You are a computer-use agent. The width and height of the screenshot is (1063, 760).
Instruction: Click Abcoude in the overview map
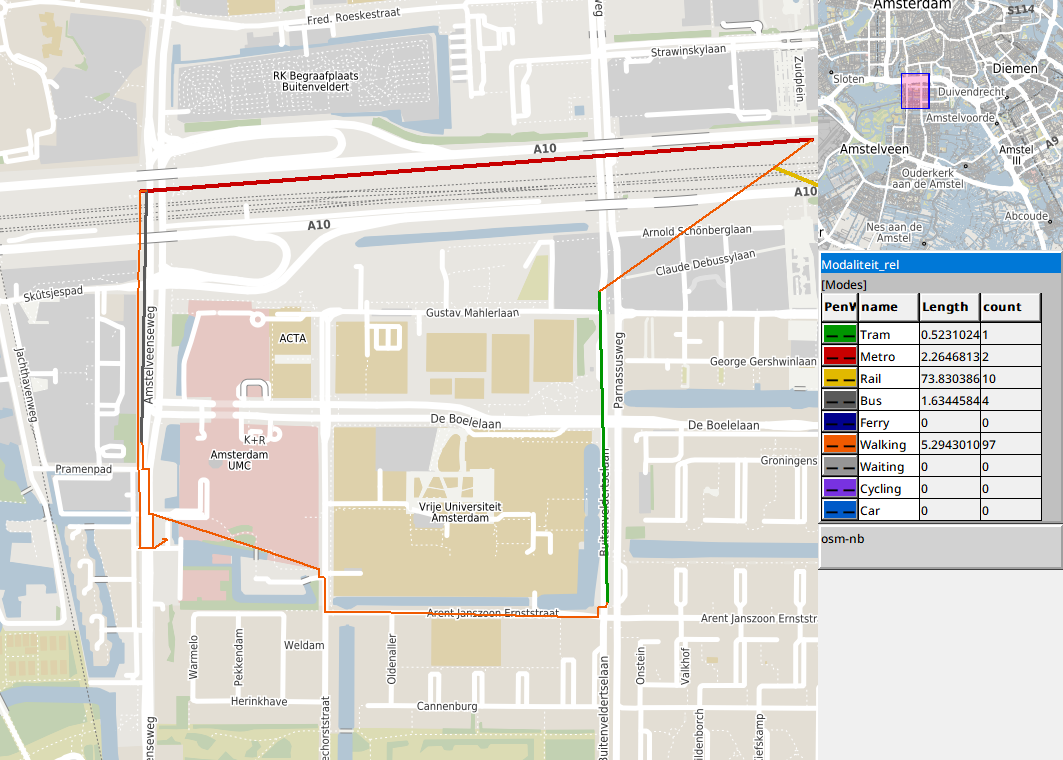pyautogui.click(x=1026, y=216)
